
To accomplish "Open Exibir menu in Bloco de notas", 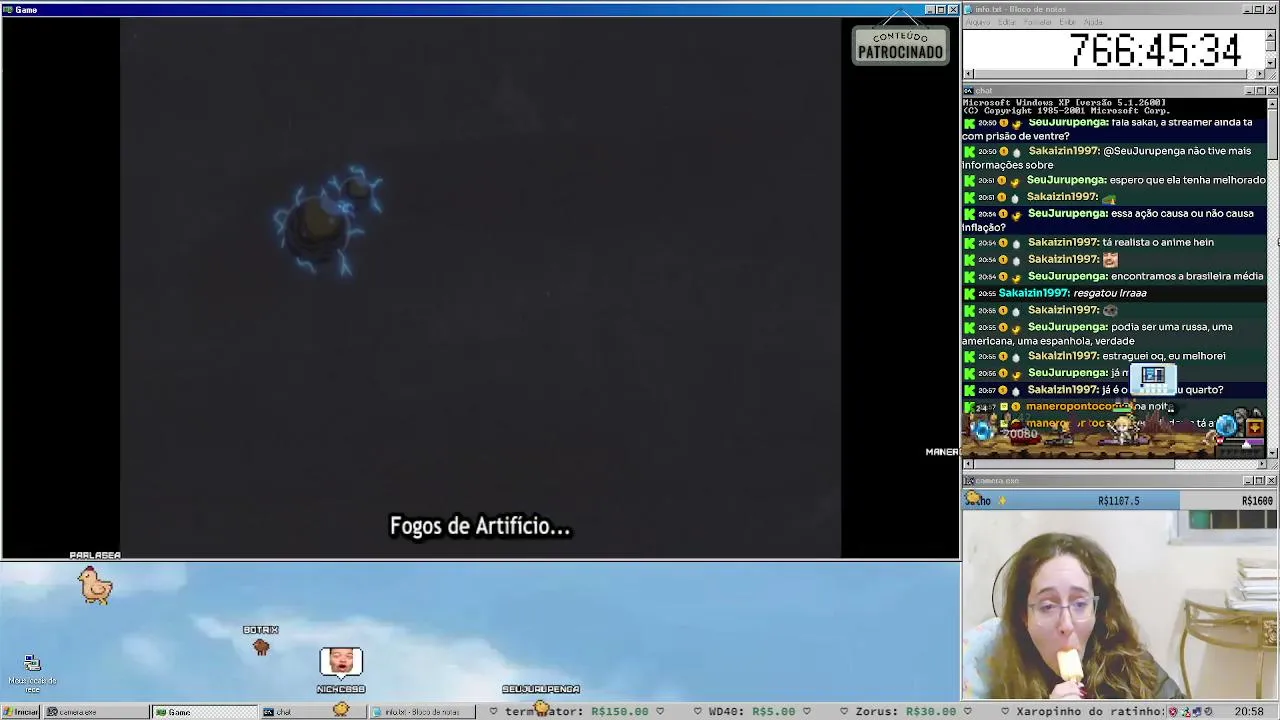I will (1067, 22).
